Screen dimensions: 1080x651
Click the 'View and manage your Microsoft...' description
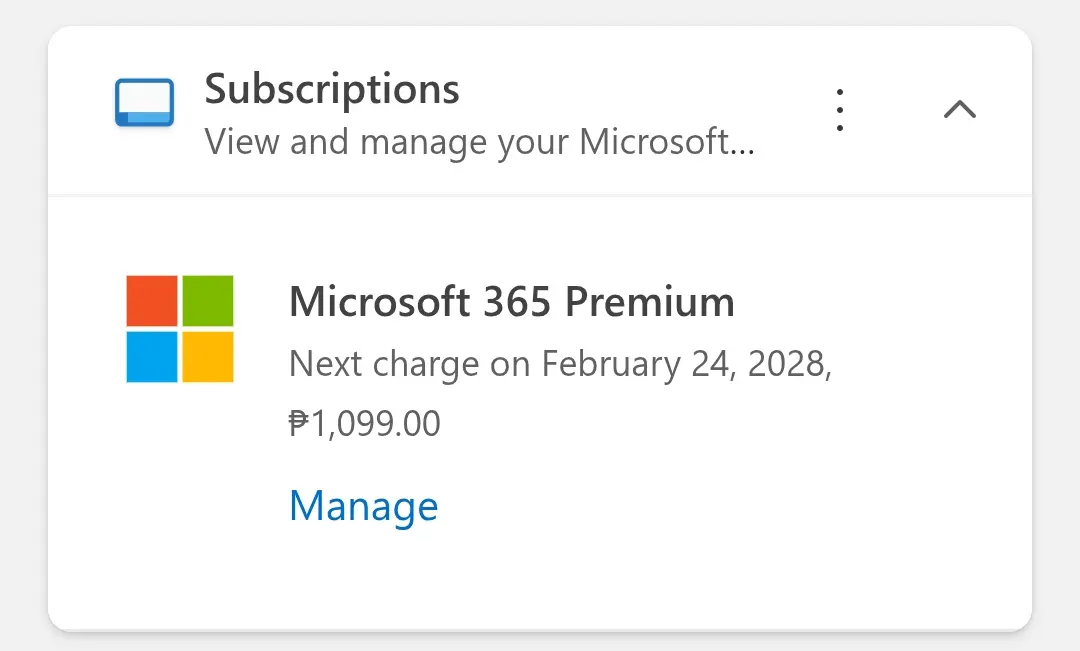(479, 143)
